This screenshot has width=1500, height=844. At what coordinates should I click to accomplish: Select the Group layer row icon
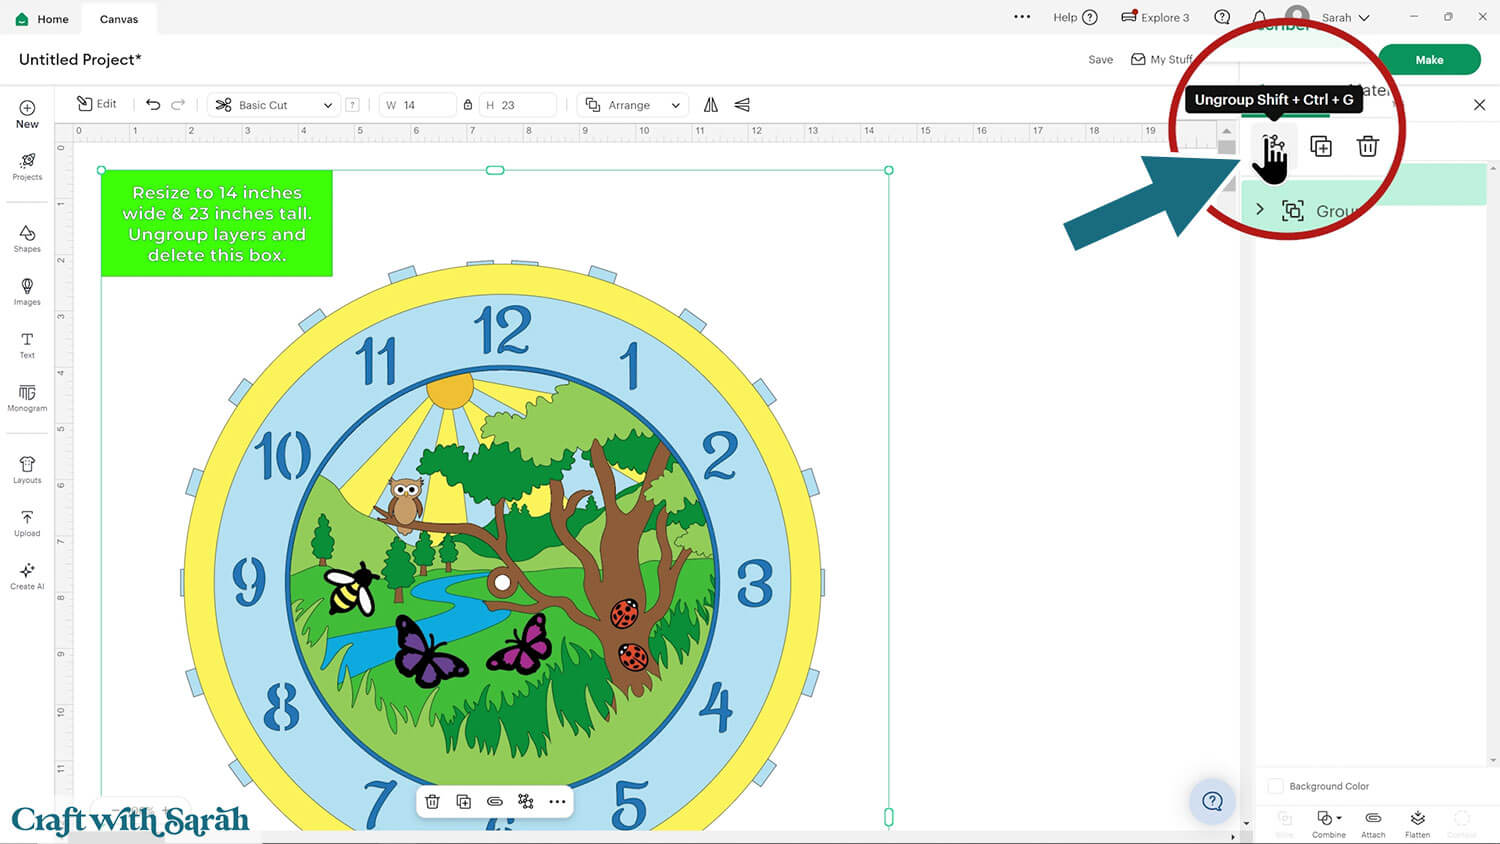(1293, 210)
